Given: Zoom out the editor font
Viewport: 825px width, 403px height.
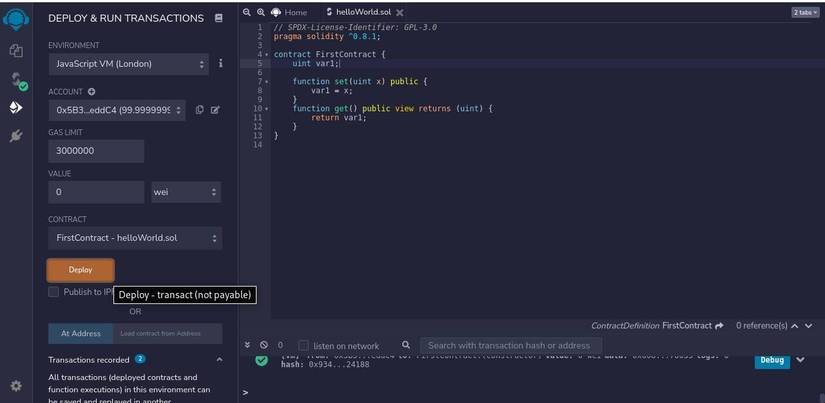Looking at the screenshot, I should (246, 12).
